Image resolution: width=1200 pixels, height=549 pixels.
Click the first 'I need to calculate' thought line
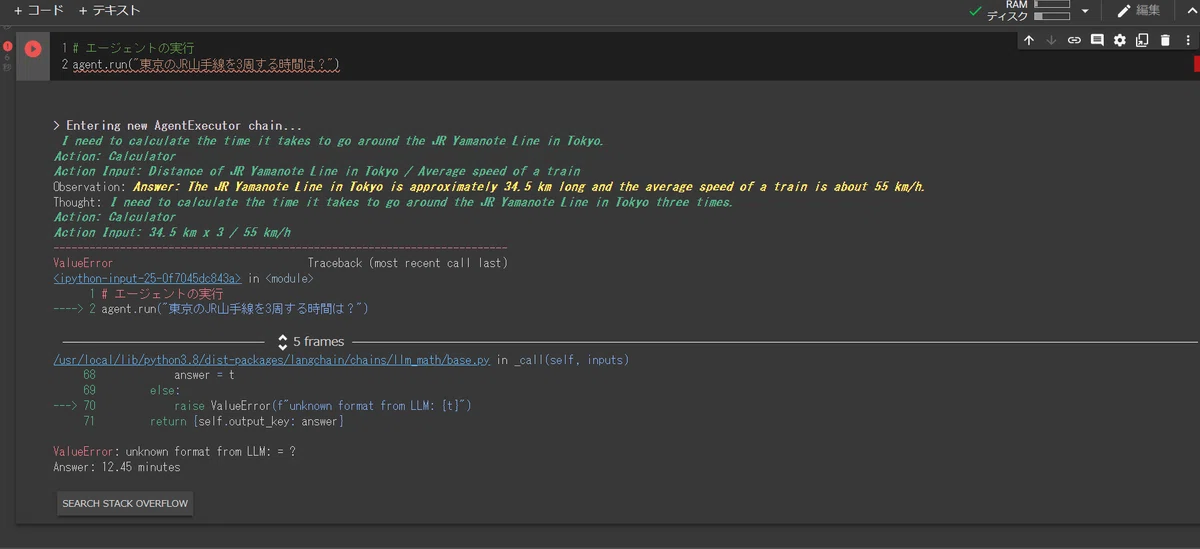tap(333, 141)
